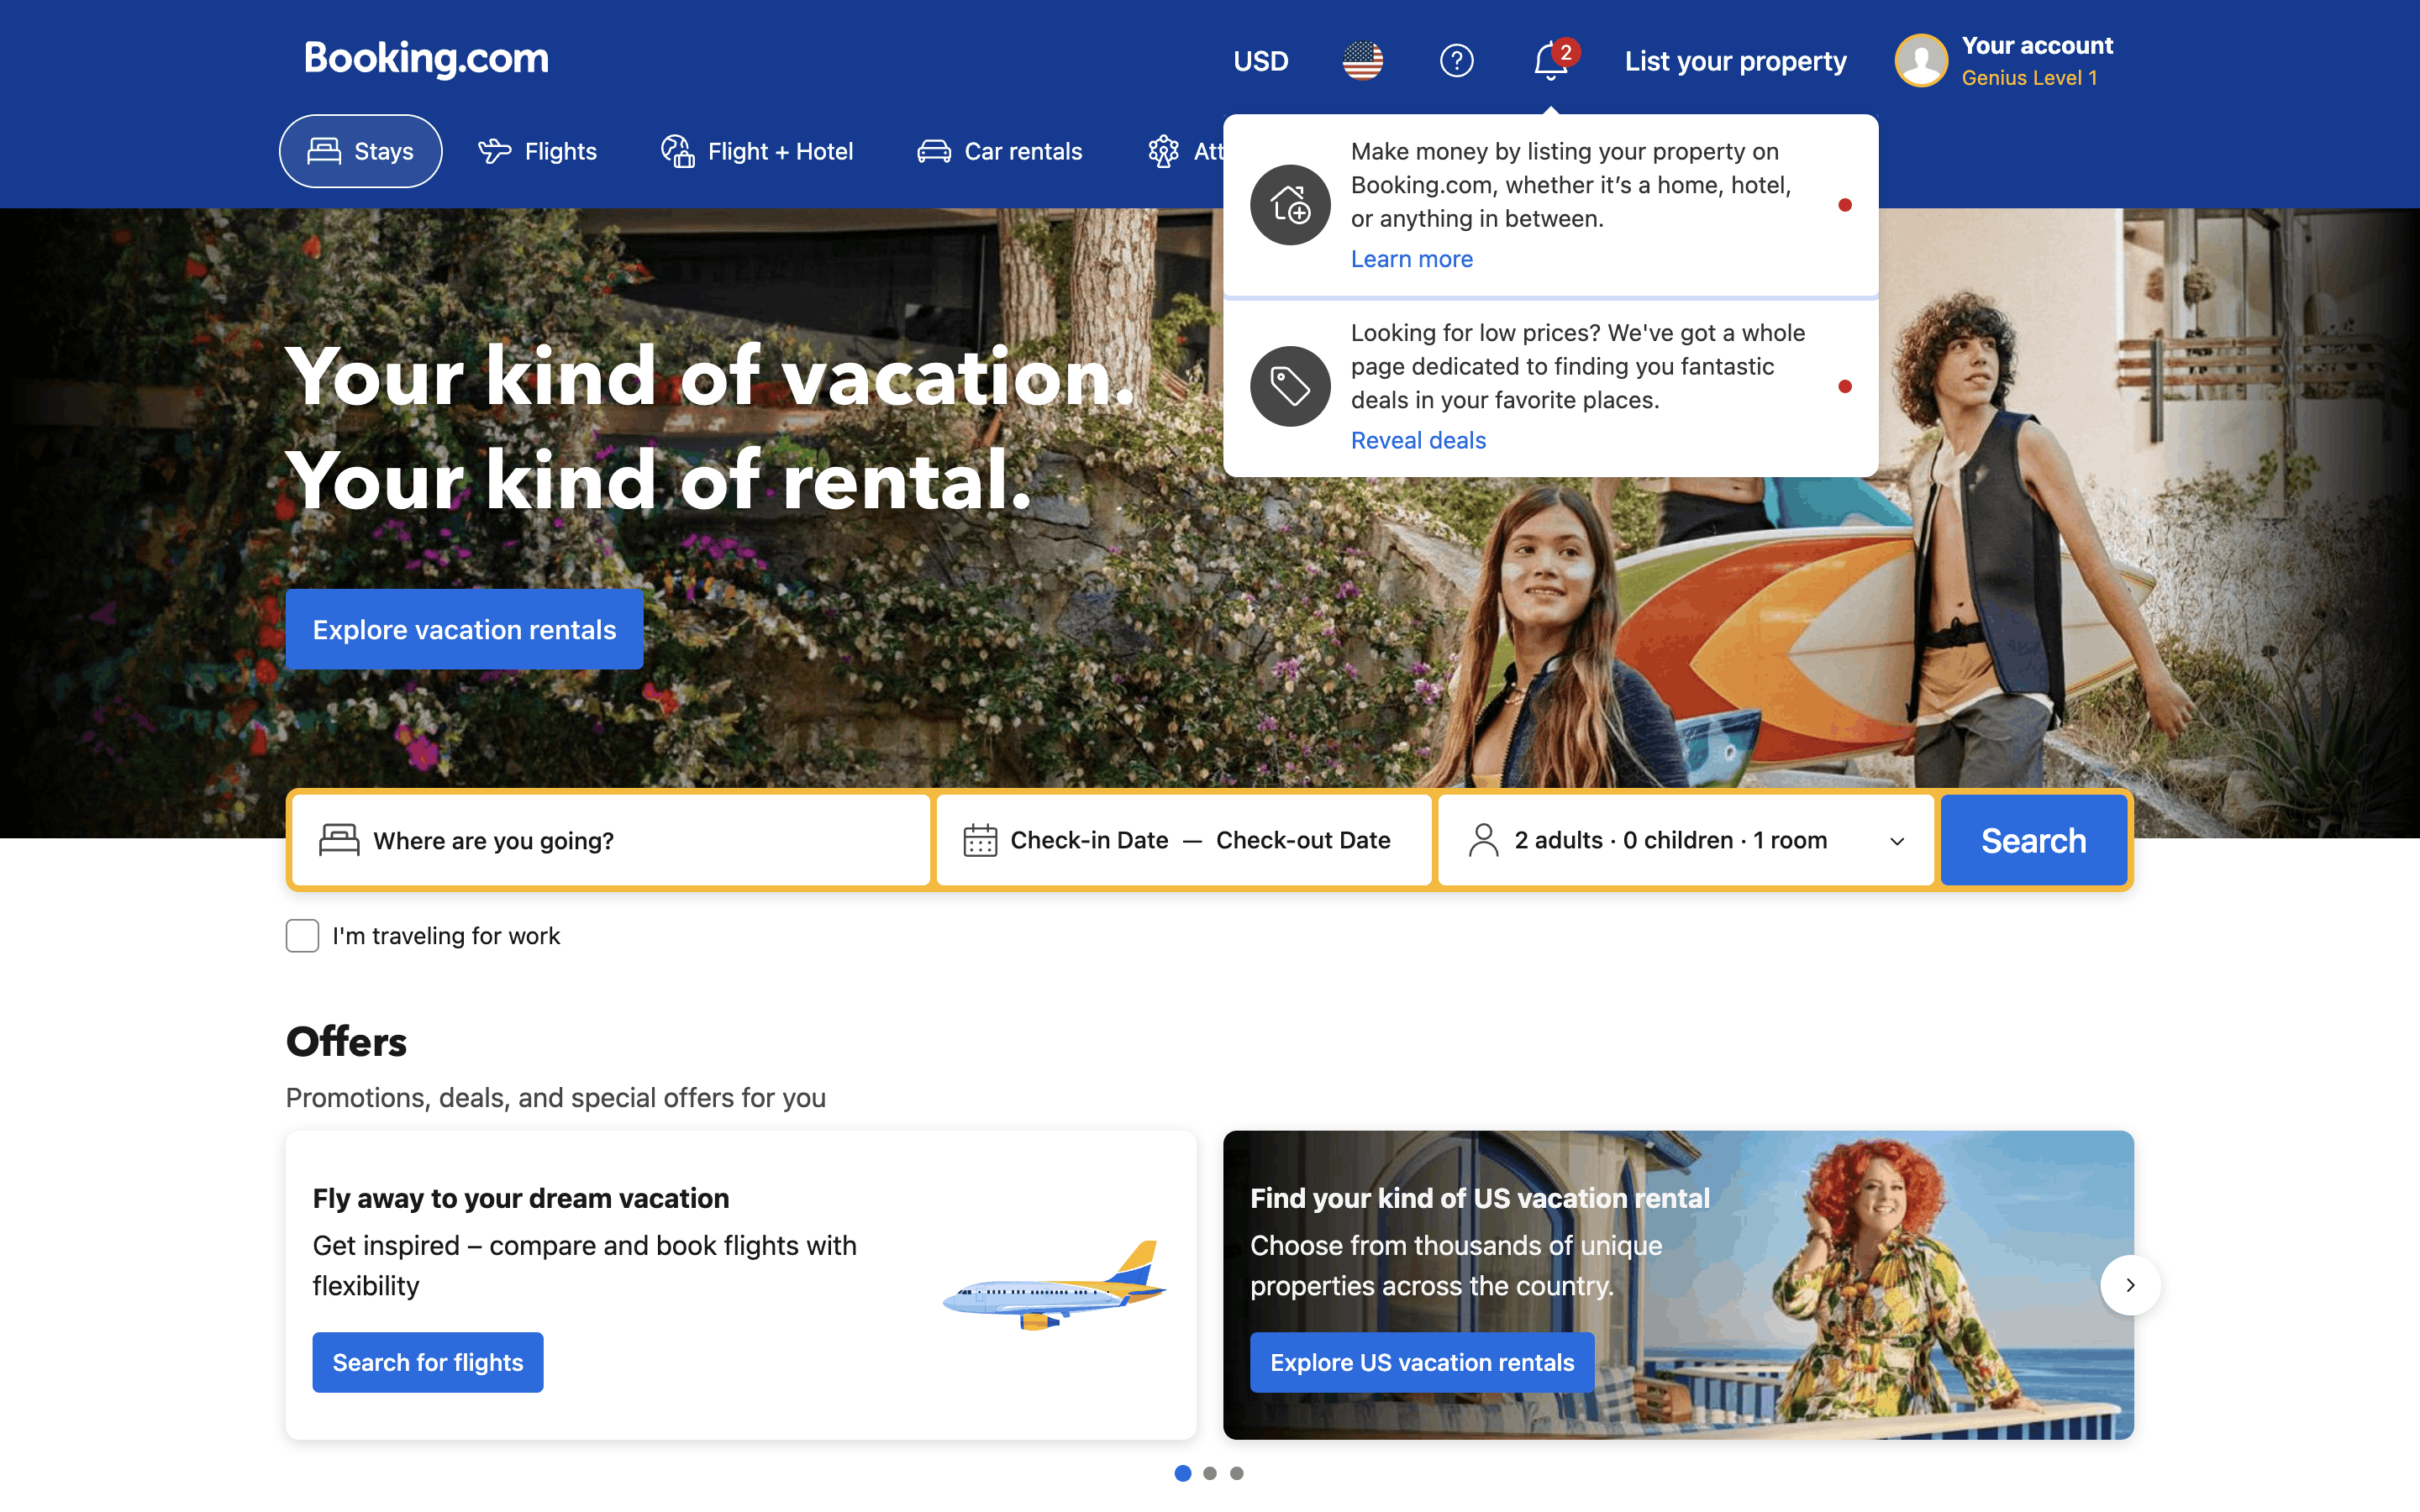This screenshot has width=2420, height=1512.
Task: Open the Reveal deals link
Action: click(1418, 440)
